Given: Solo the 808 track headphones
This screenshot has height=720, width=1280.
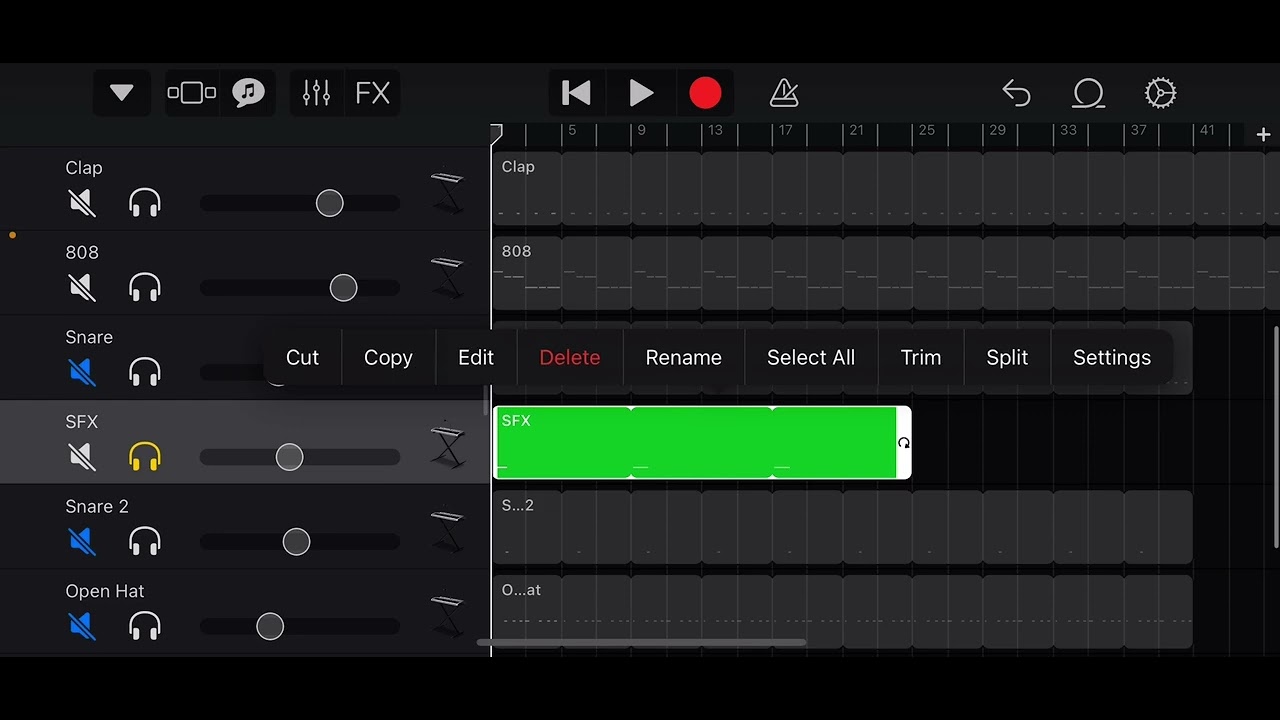Looking at the screenshot, I should point(145,288).
